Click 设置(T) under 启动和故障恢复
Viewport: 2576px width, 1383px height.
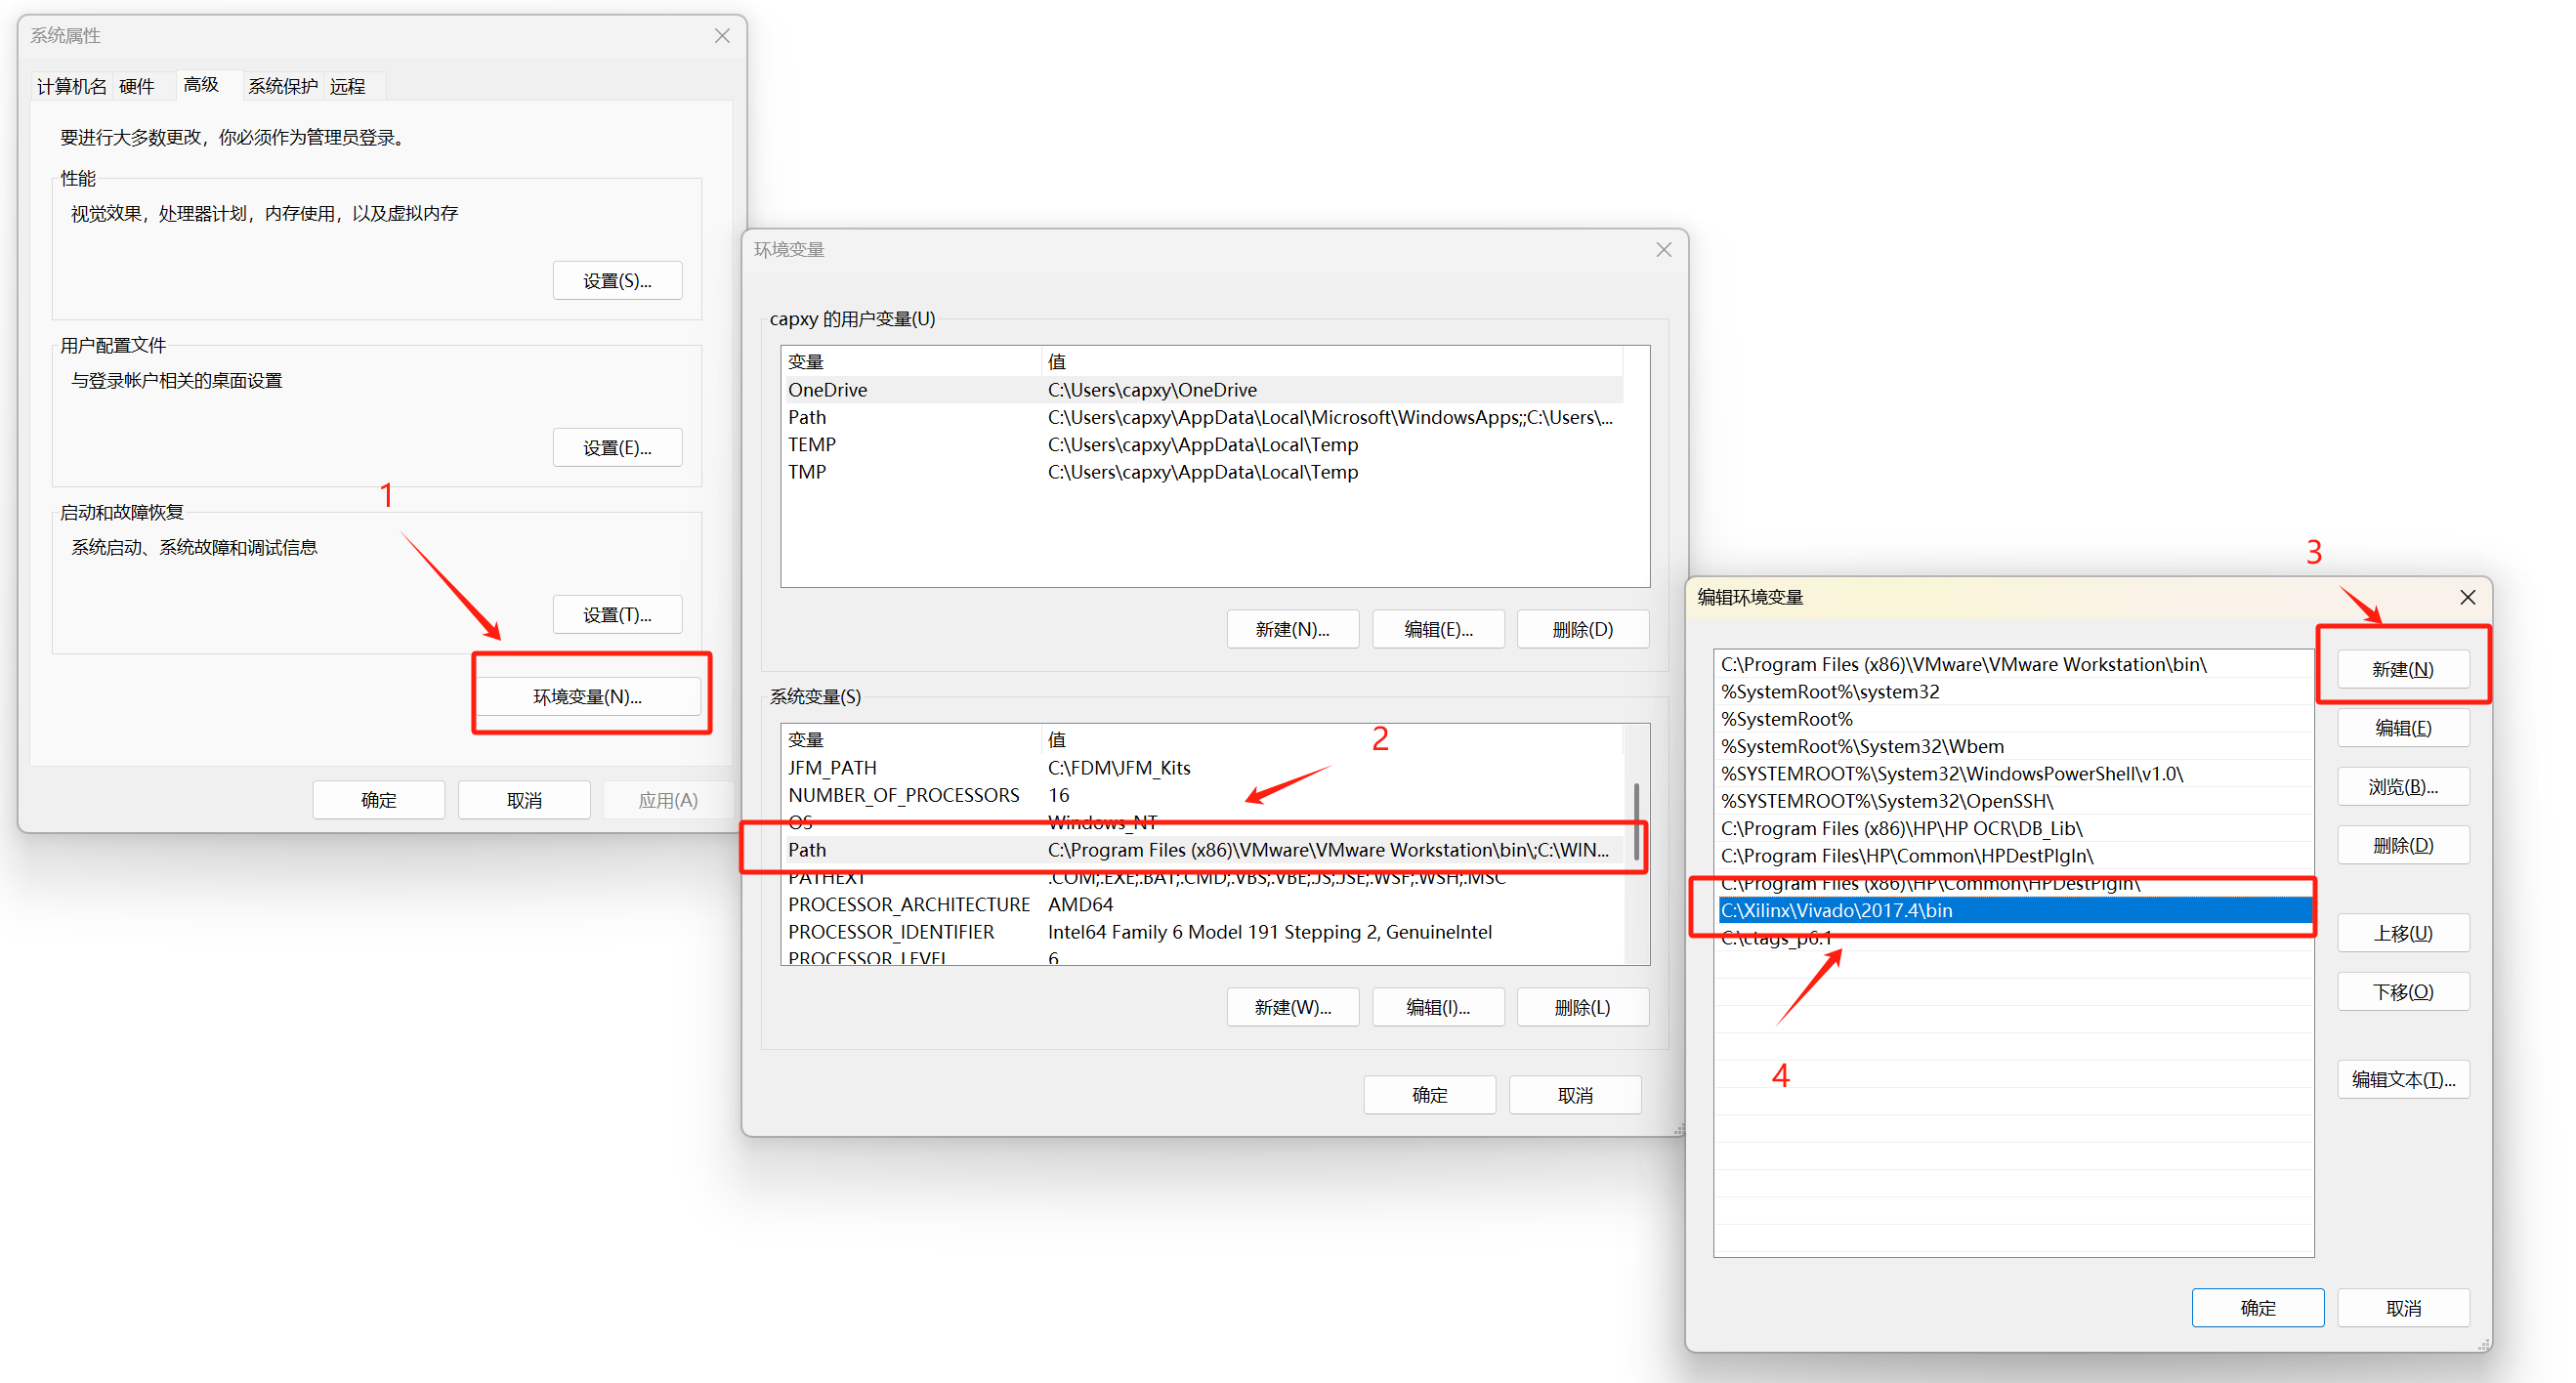[x=617, y=614]
